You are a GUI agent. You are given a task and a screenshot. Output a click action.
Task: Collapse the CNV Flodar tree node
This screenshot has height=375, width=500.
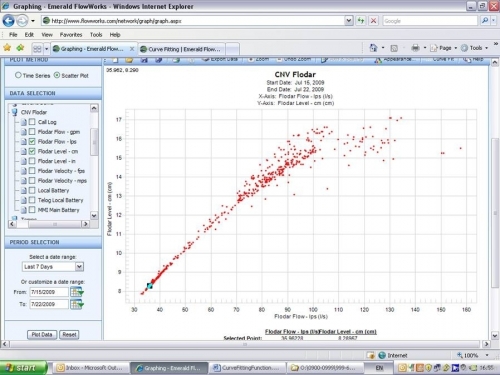click(x=9, y=112)
